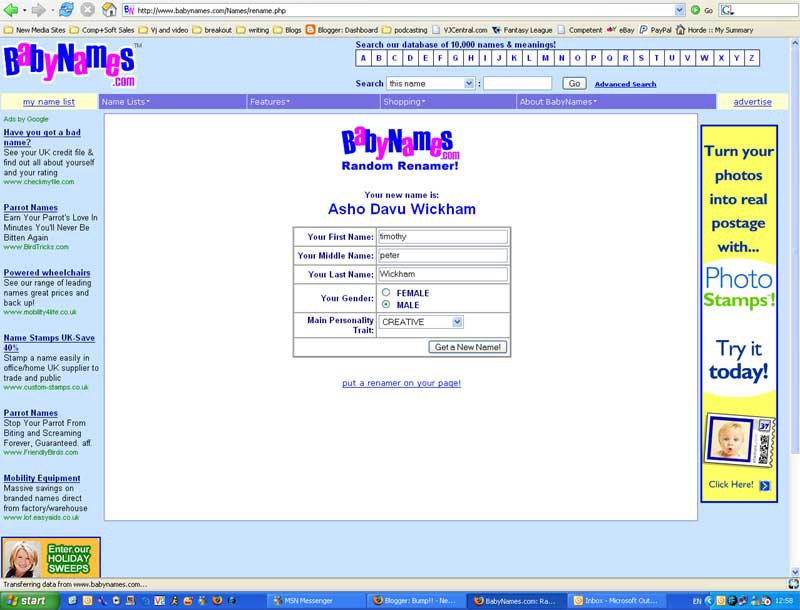Viewport: 800px width, 610px height.
Task: Click the Your Last Name input field
Action: tap(443, 274)
